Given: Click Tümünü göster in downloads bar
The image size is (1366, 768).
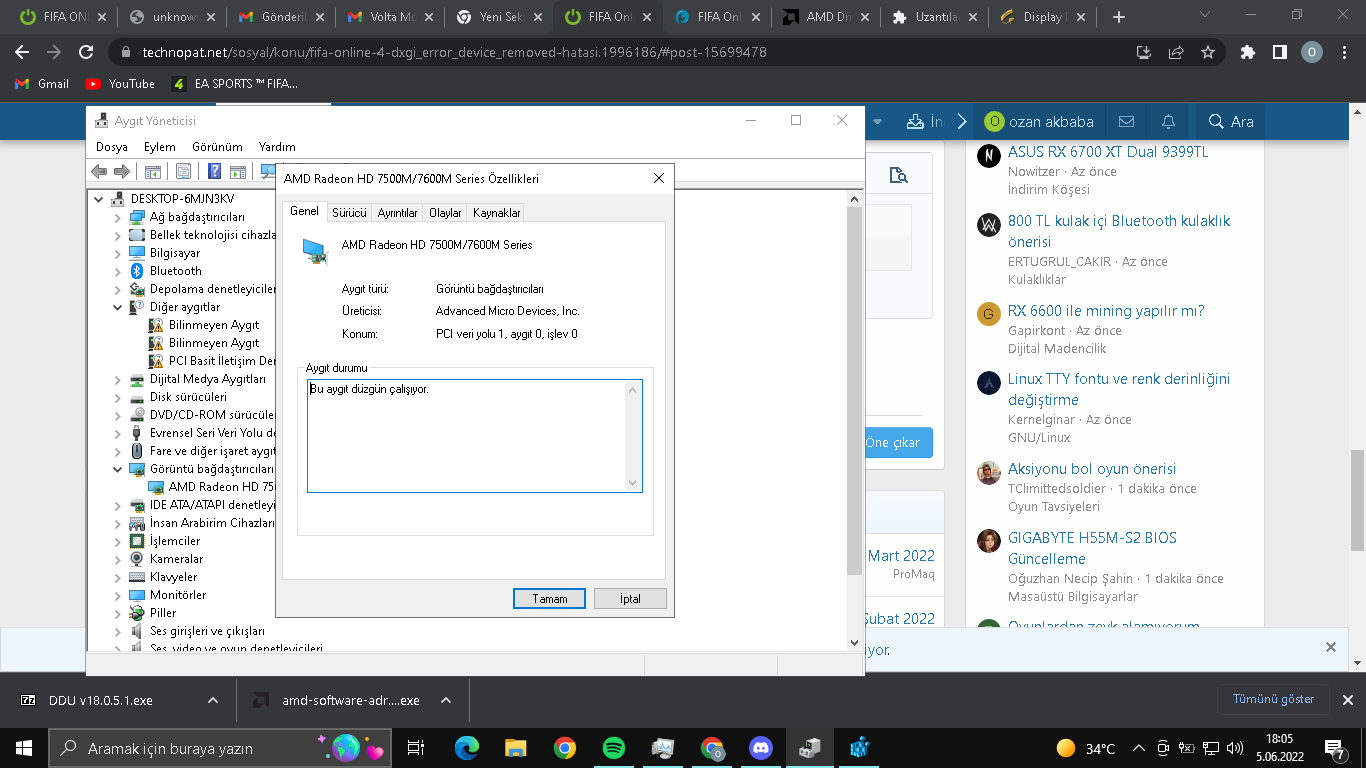Looking at the screenshot, I should (x=1273, y=699).
